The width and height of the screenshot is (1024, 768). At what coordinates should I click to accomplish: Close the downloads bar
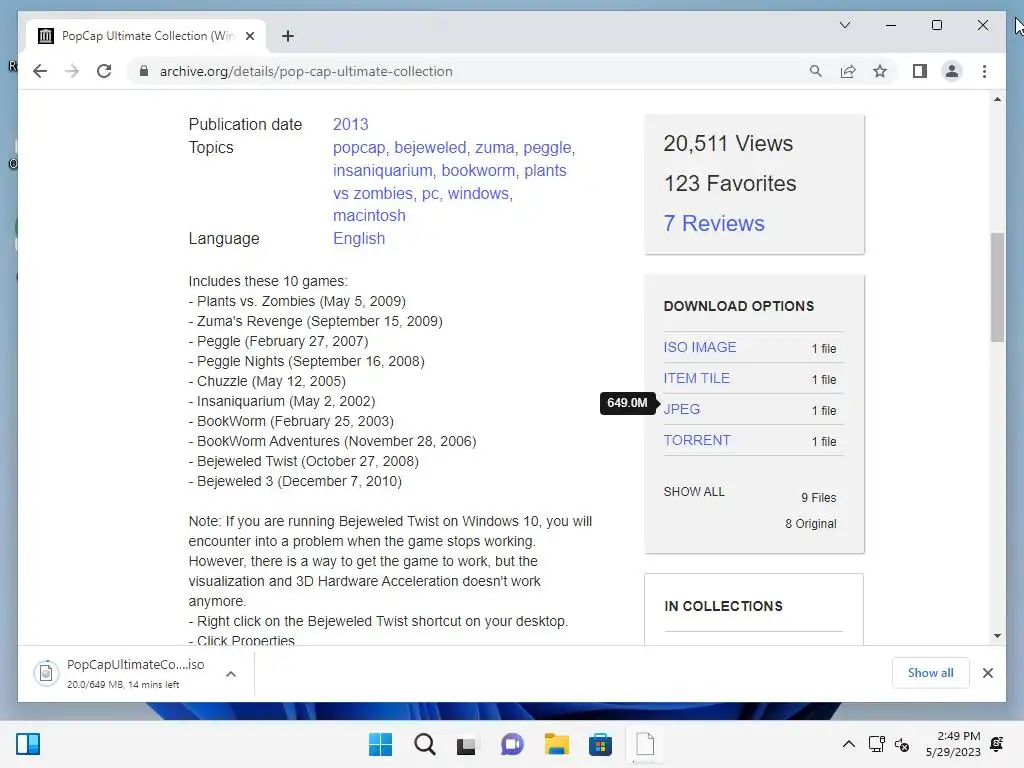pos(987,673)
